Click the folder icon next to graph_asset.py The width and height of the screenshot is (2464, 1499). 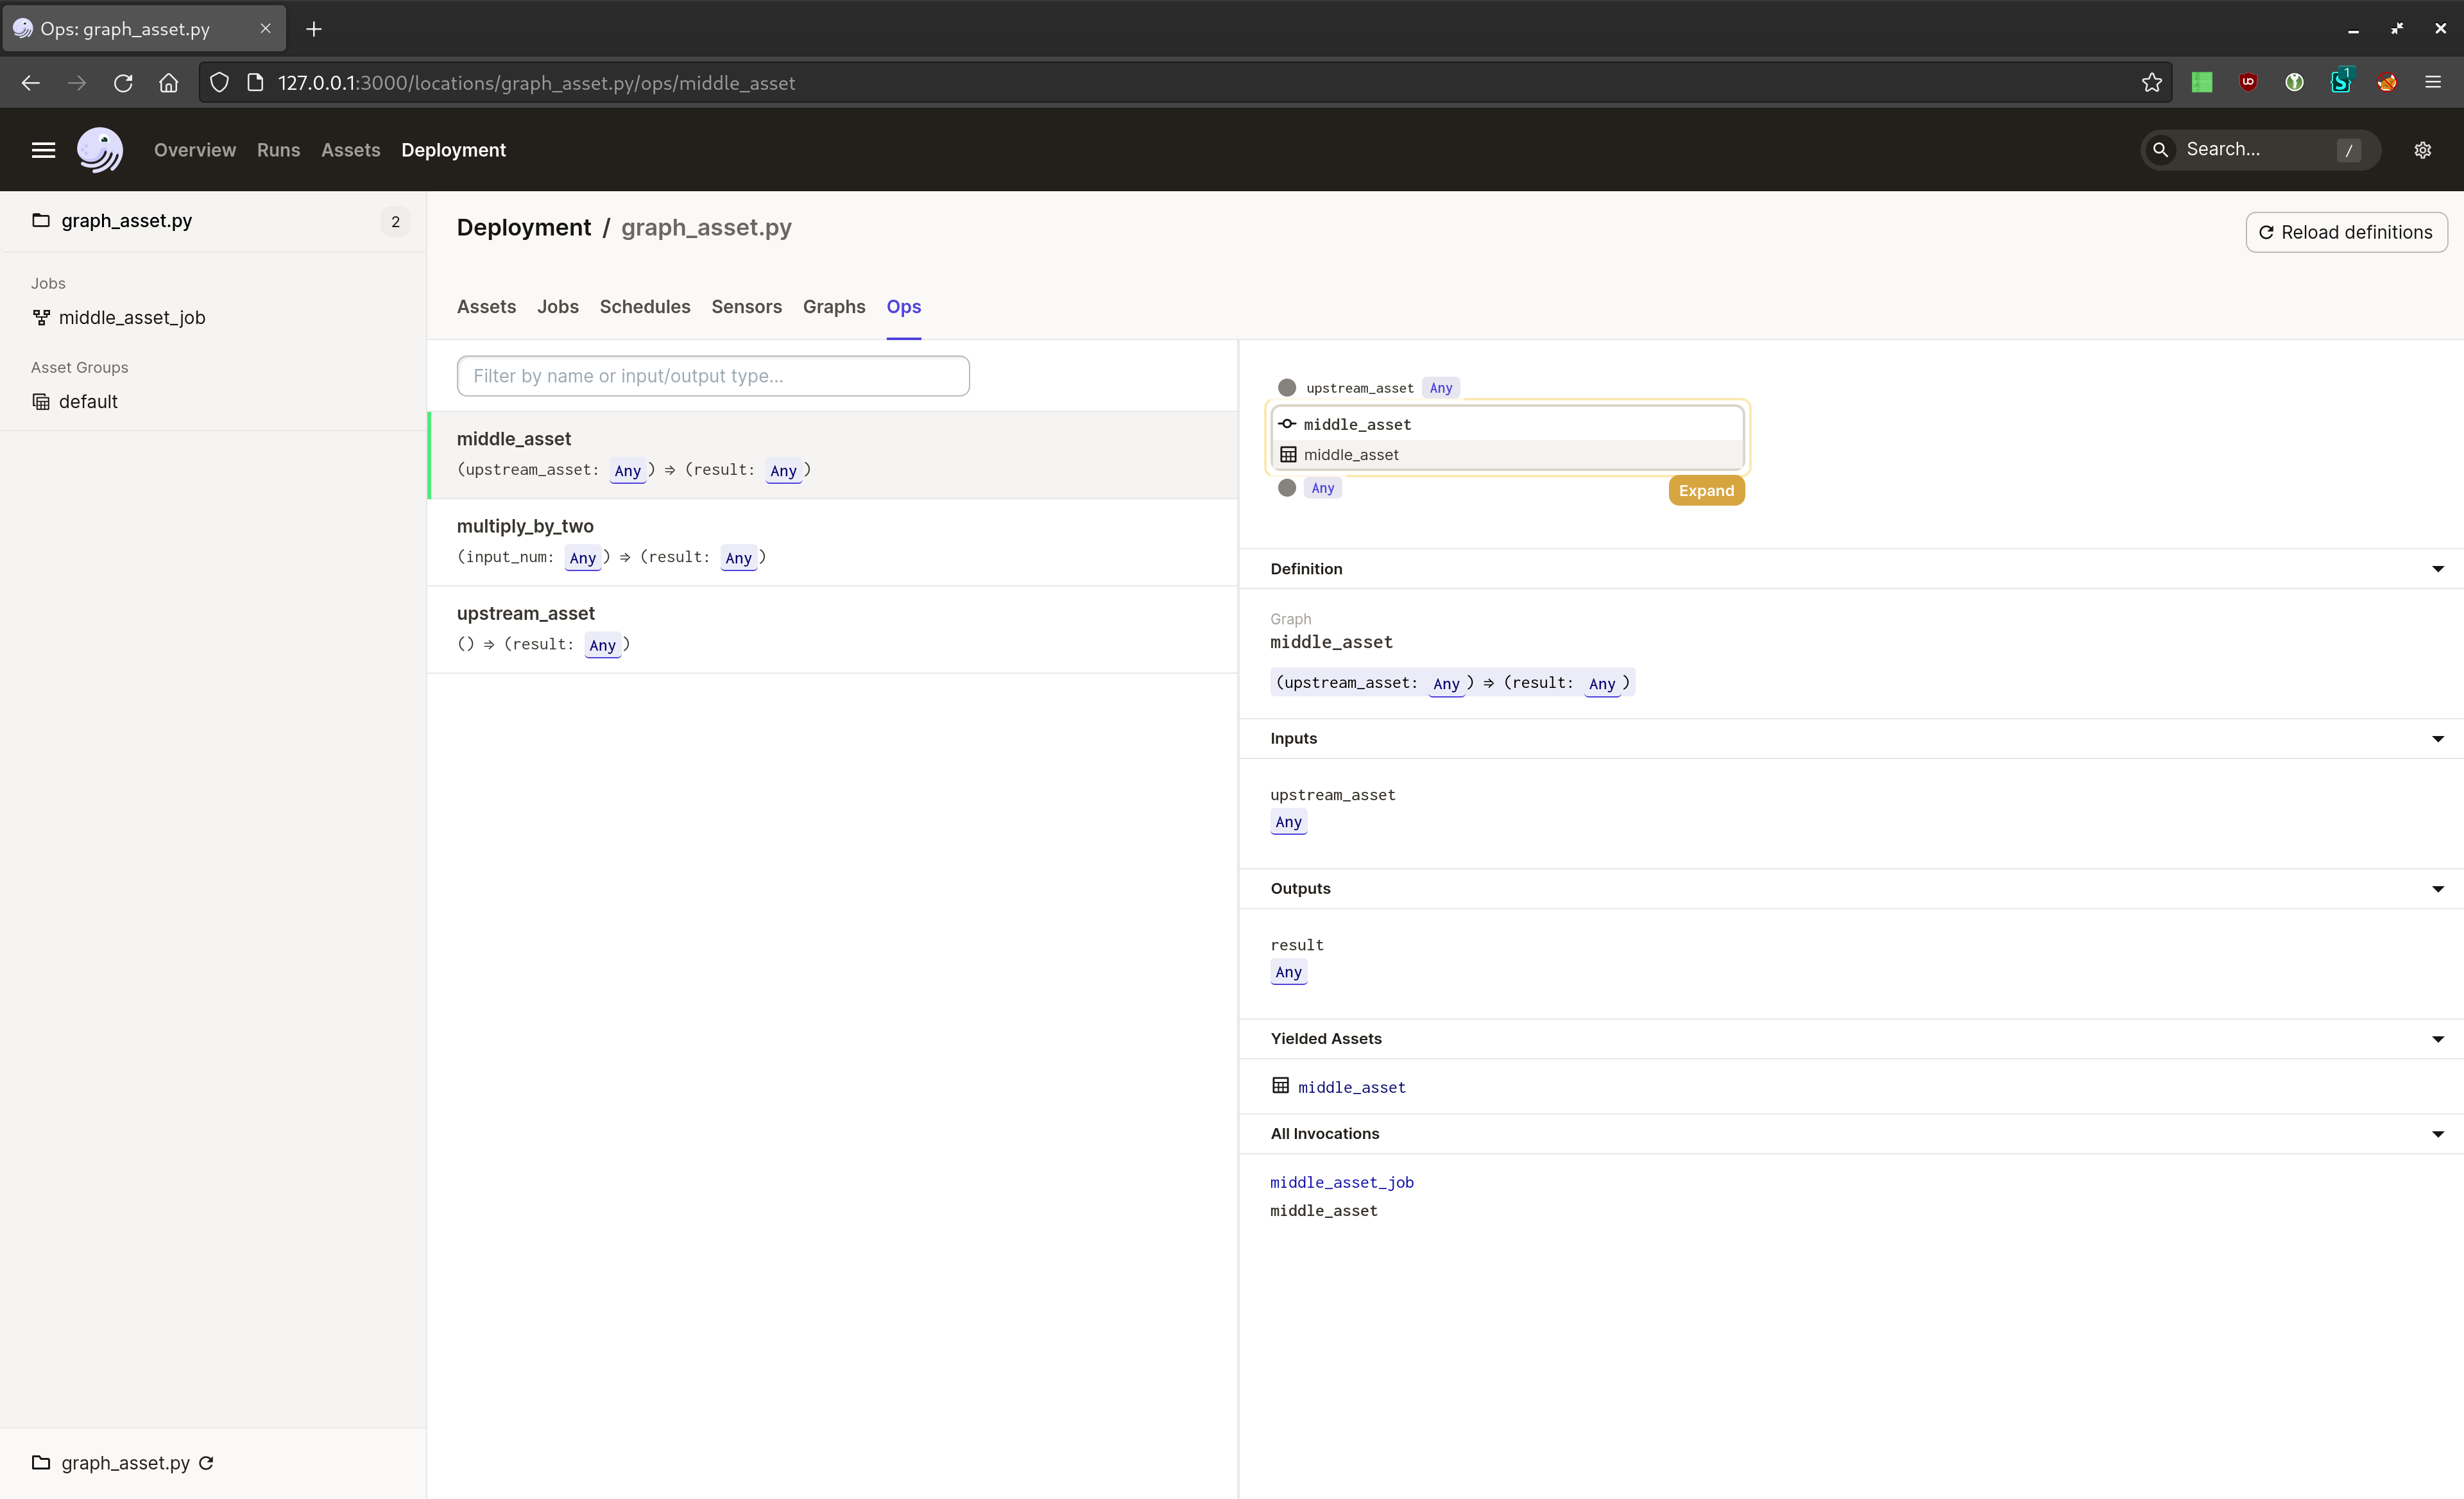point(40,221)
